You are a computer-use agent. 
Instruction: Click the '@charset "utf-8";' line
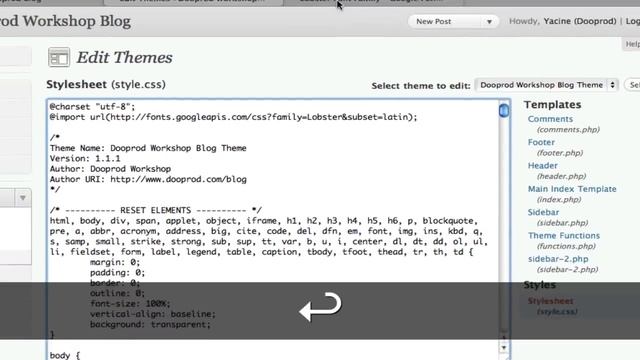(92, 107)
